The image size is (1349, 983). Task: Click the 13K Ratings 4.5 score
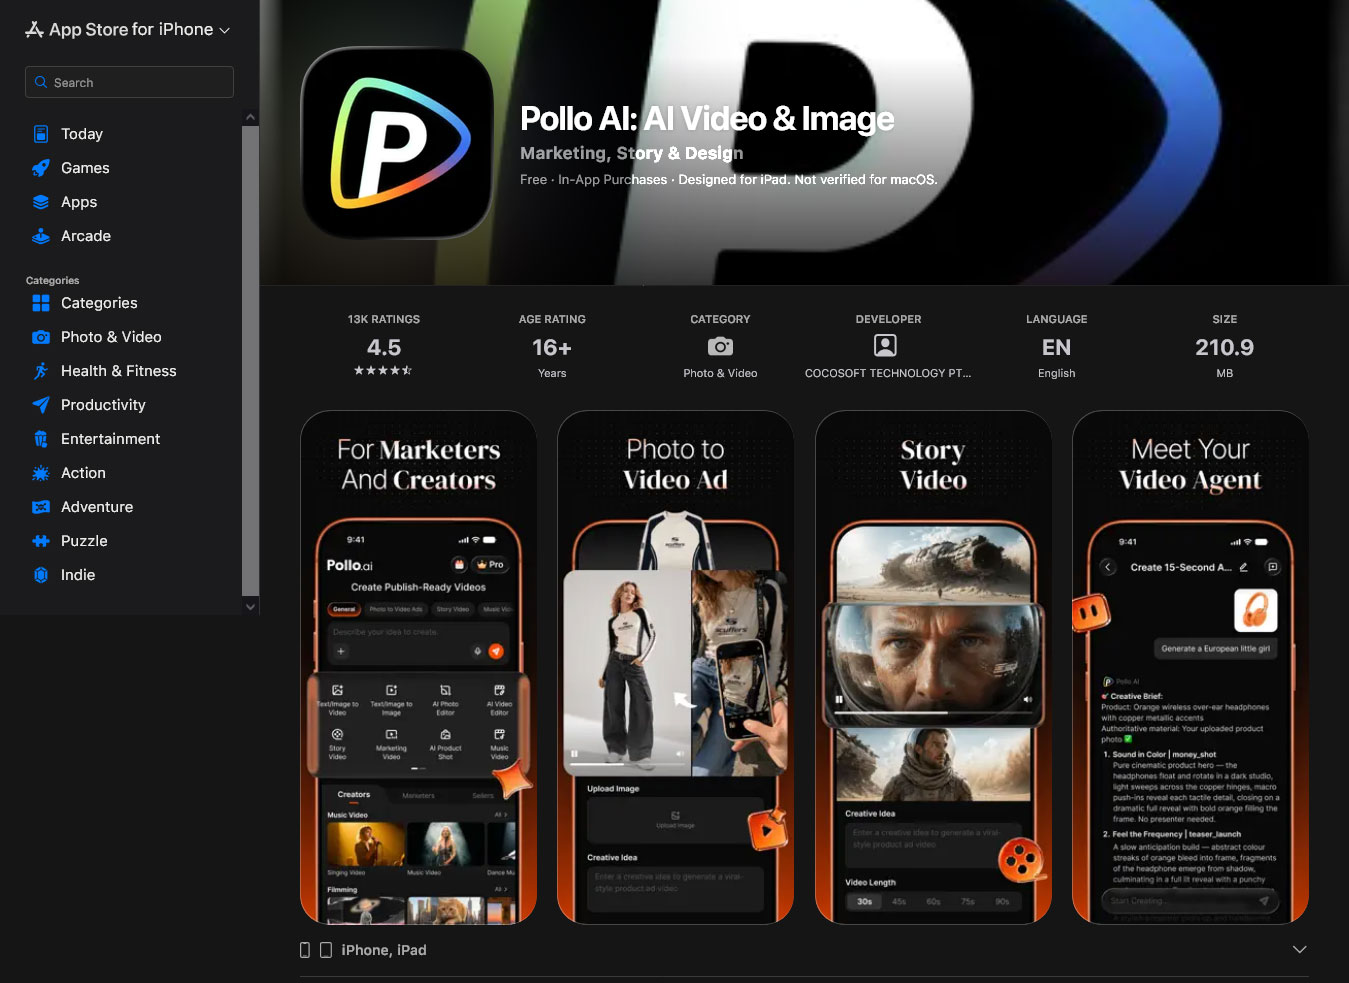tap(384, 347)
